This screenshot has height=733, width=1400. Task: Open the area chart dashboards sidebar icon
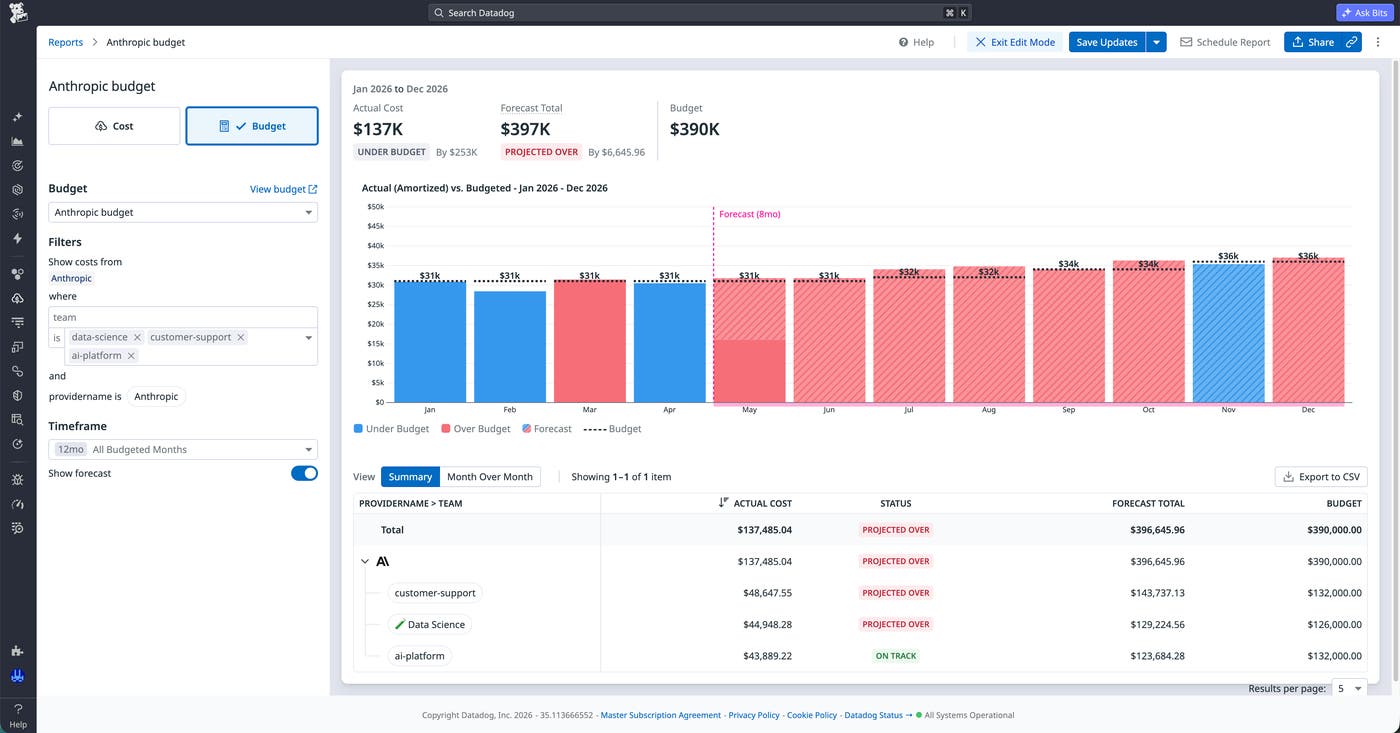click(x=17, y=141)
